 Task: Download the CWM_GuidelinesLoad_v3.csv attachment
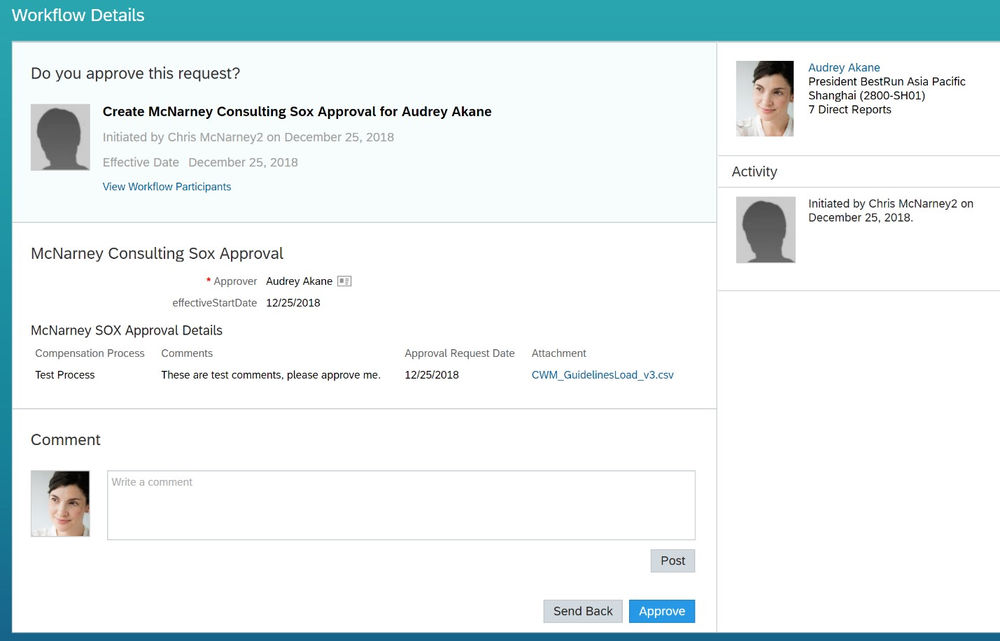pos(602,374)
